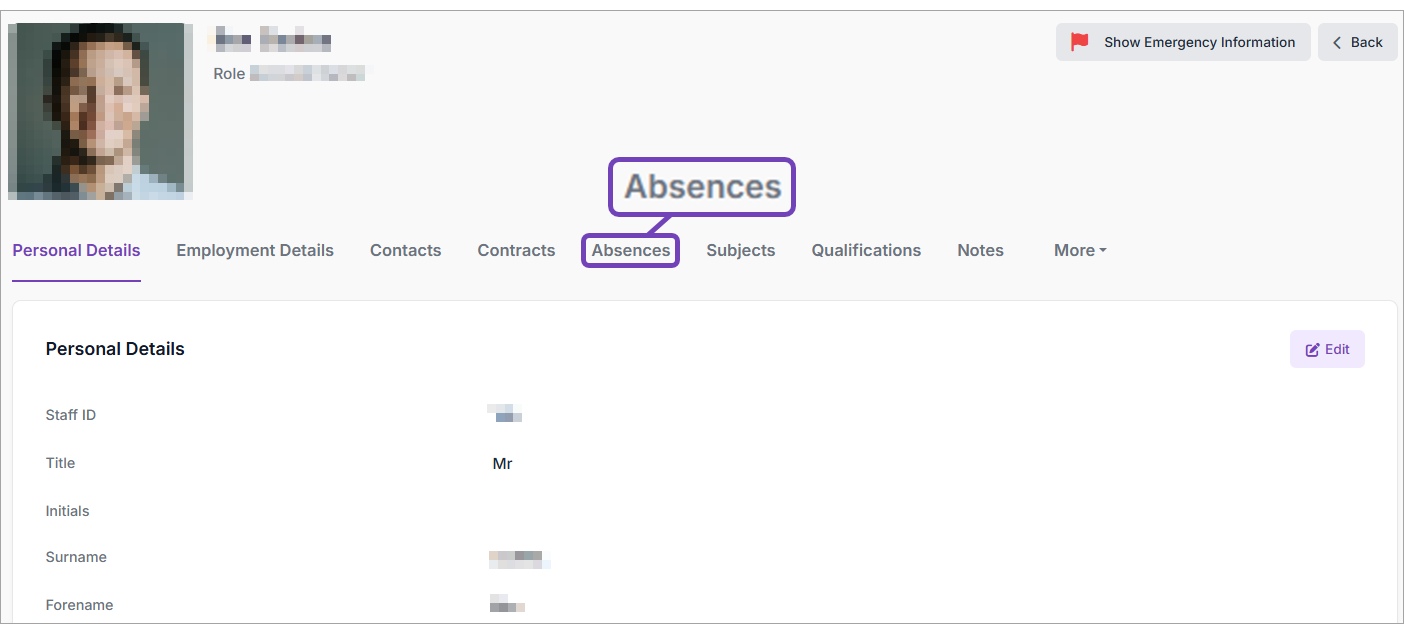The height and width of the screenshot is (624, 1404).
Task: Click the red emergency flag icon
Action: click(1080, 42)
